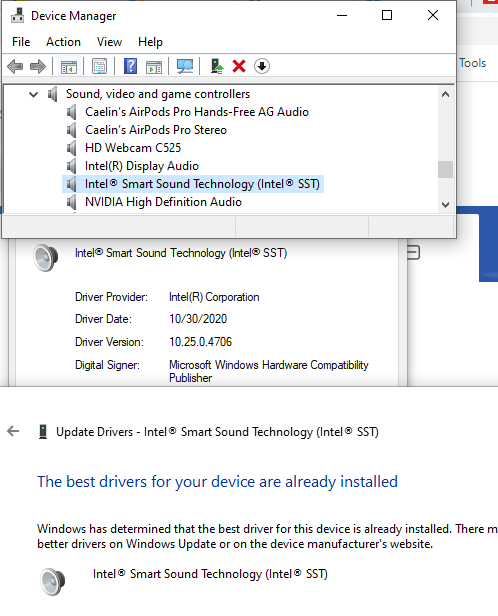Toggle the show/hide console tree icon
Viewport: 498px width, 616px height.
[69, 66]
